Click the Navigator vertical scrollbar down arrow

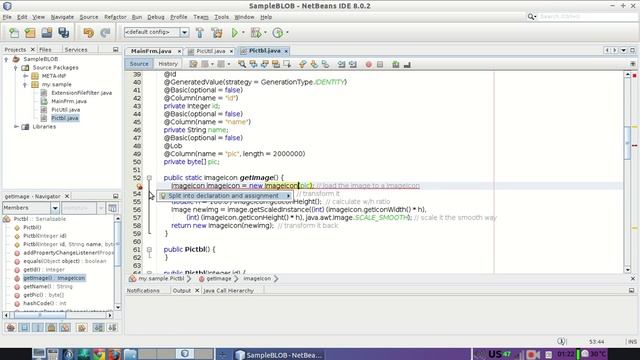118,307
